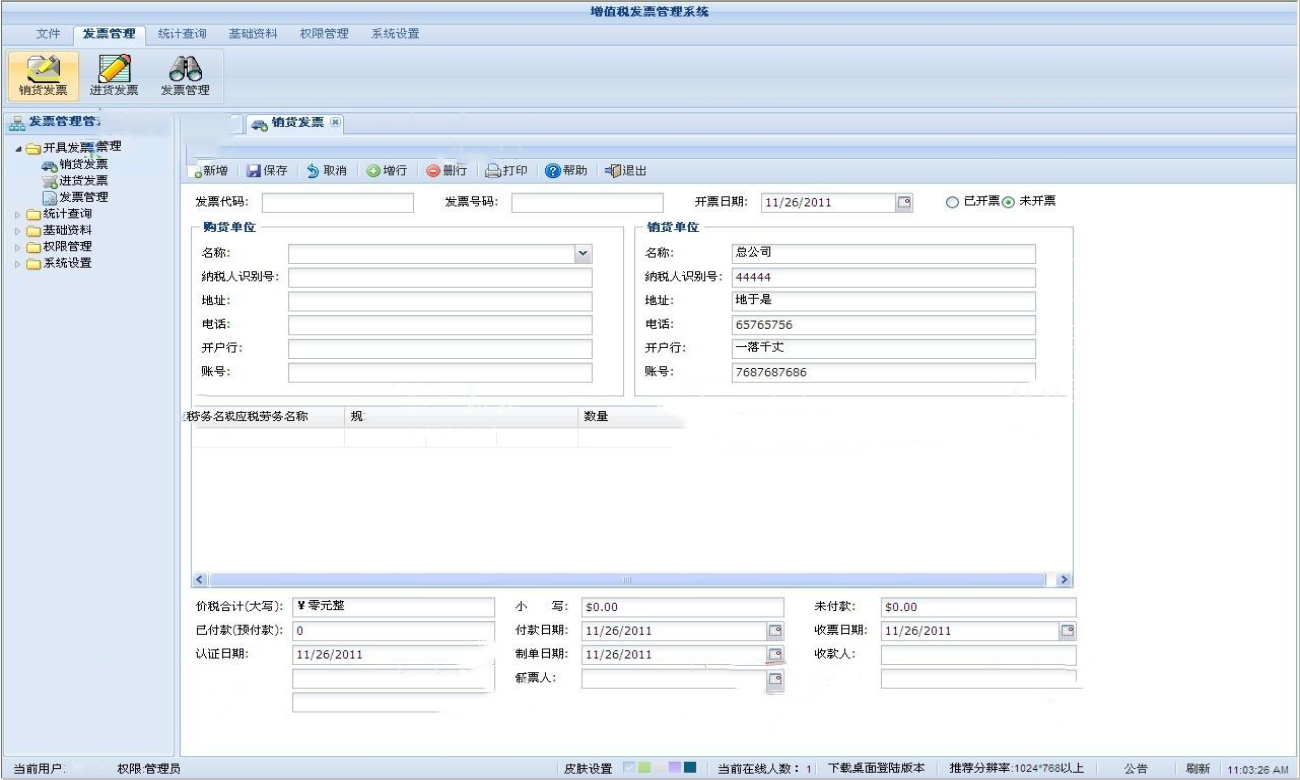
Task: Add a row with 增行
Action: pos(387,171)
